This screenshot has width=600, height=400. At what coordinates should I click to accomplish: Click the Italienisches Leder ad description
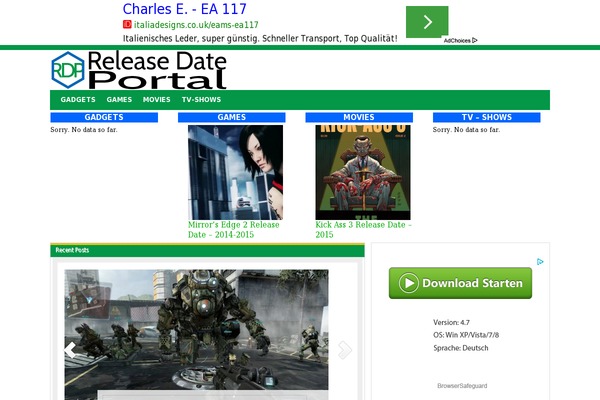point(260,38)
